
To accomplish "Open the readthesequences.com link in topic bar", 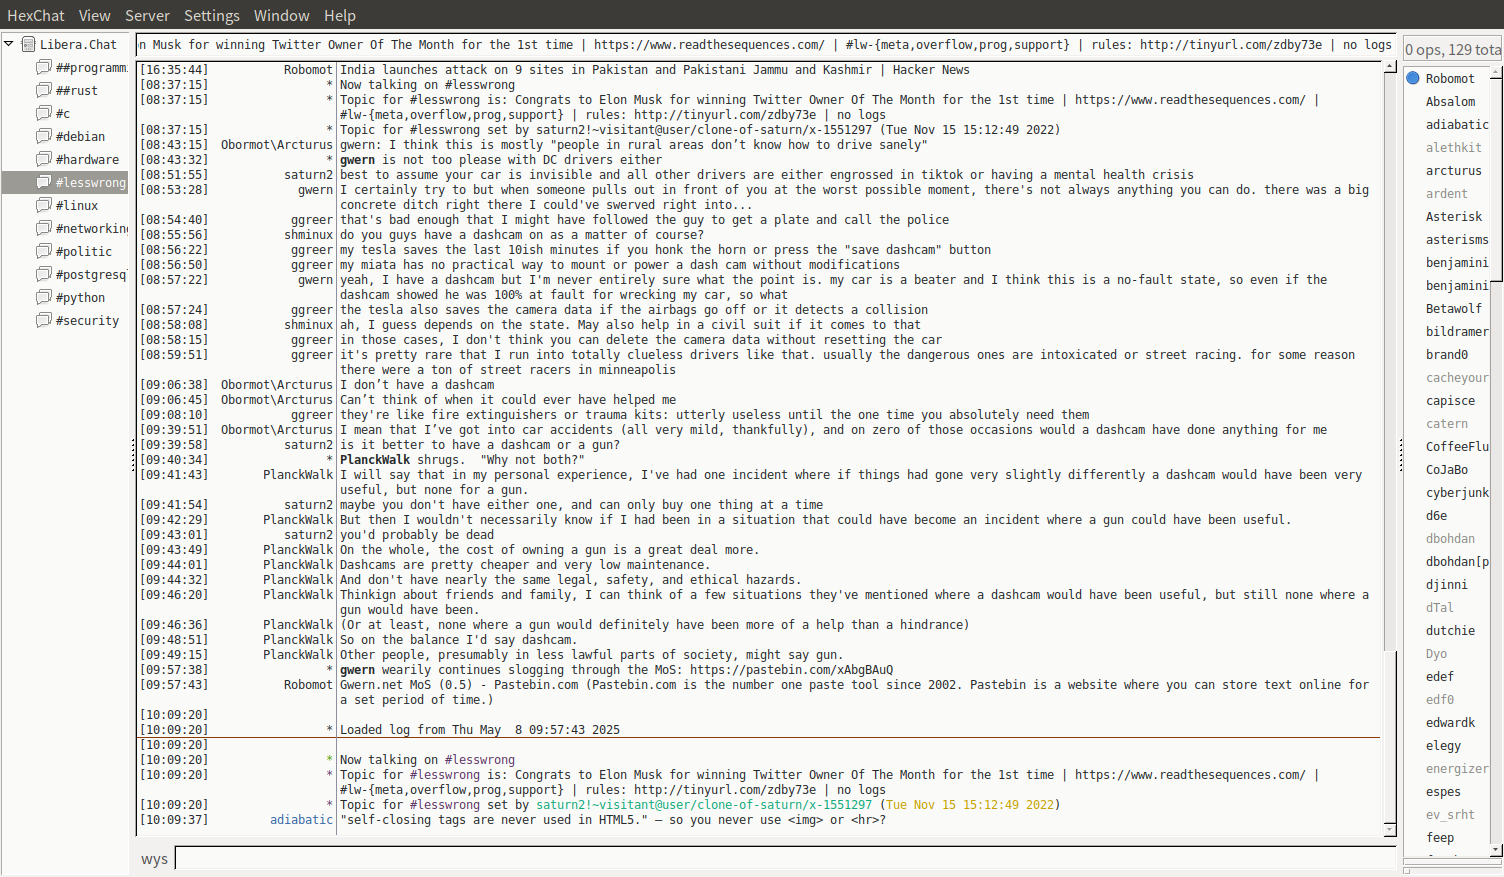I will 709,45.
